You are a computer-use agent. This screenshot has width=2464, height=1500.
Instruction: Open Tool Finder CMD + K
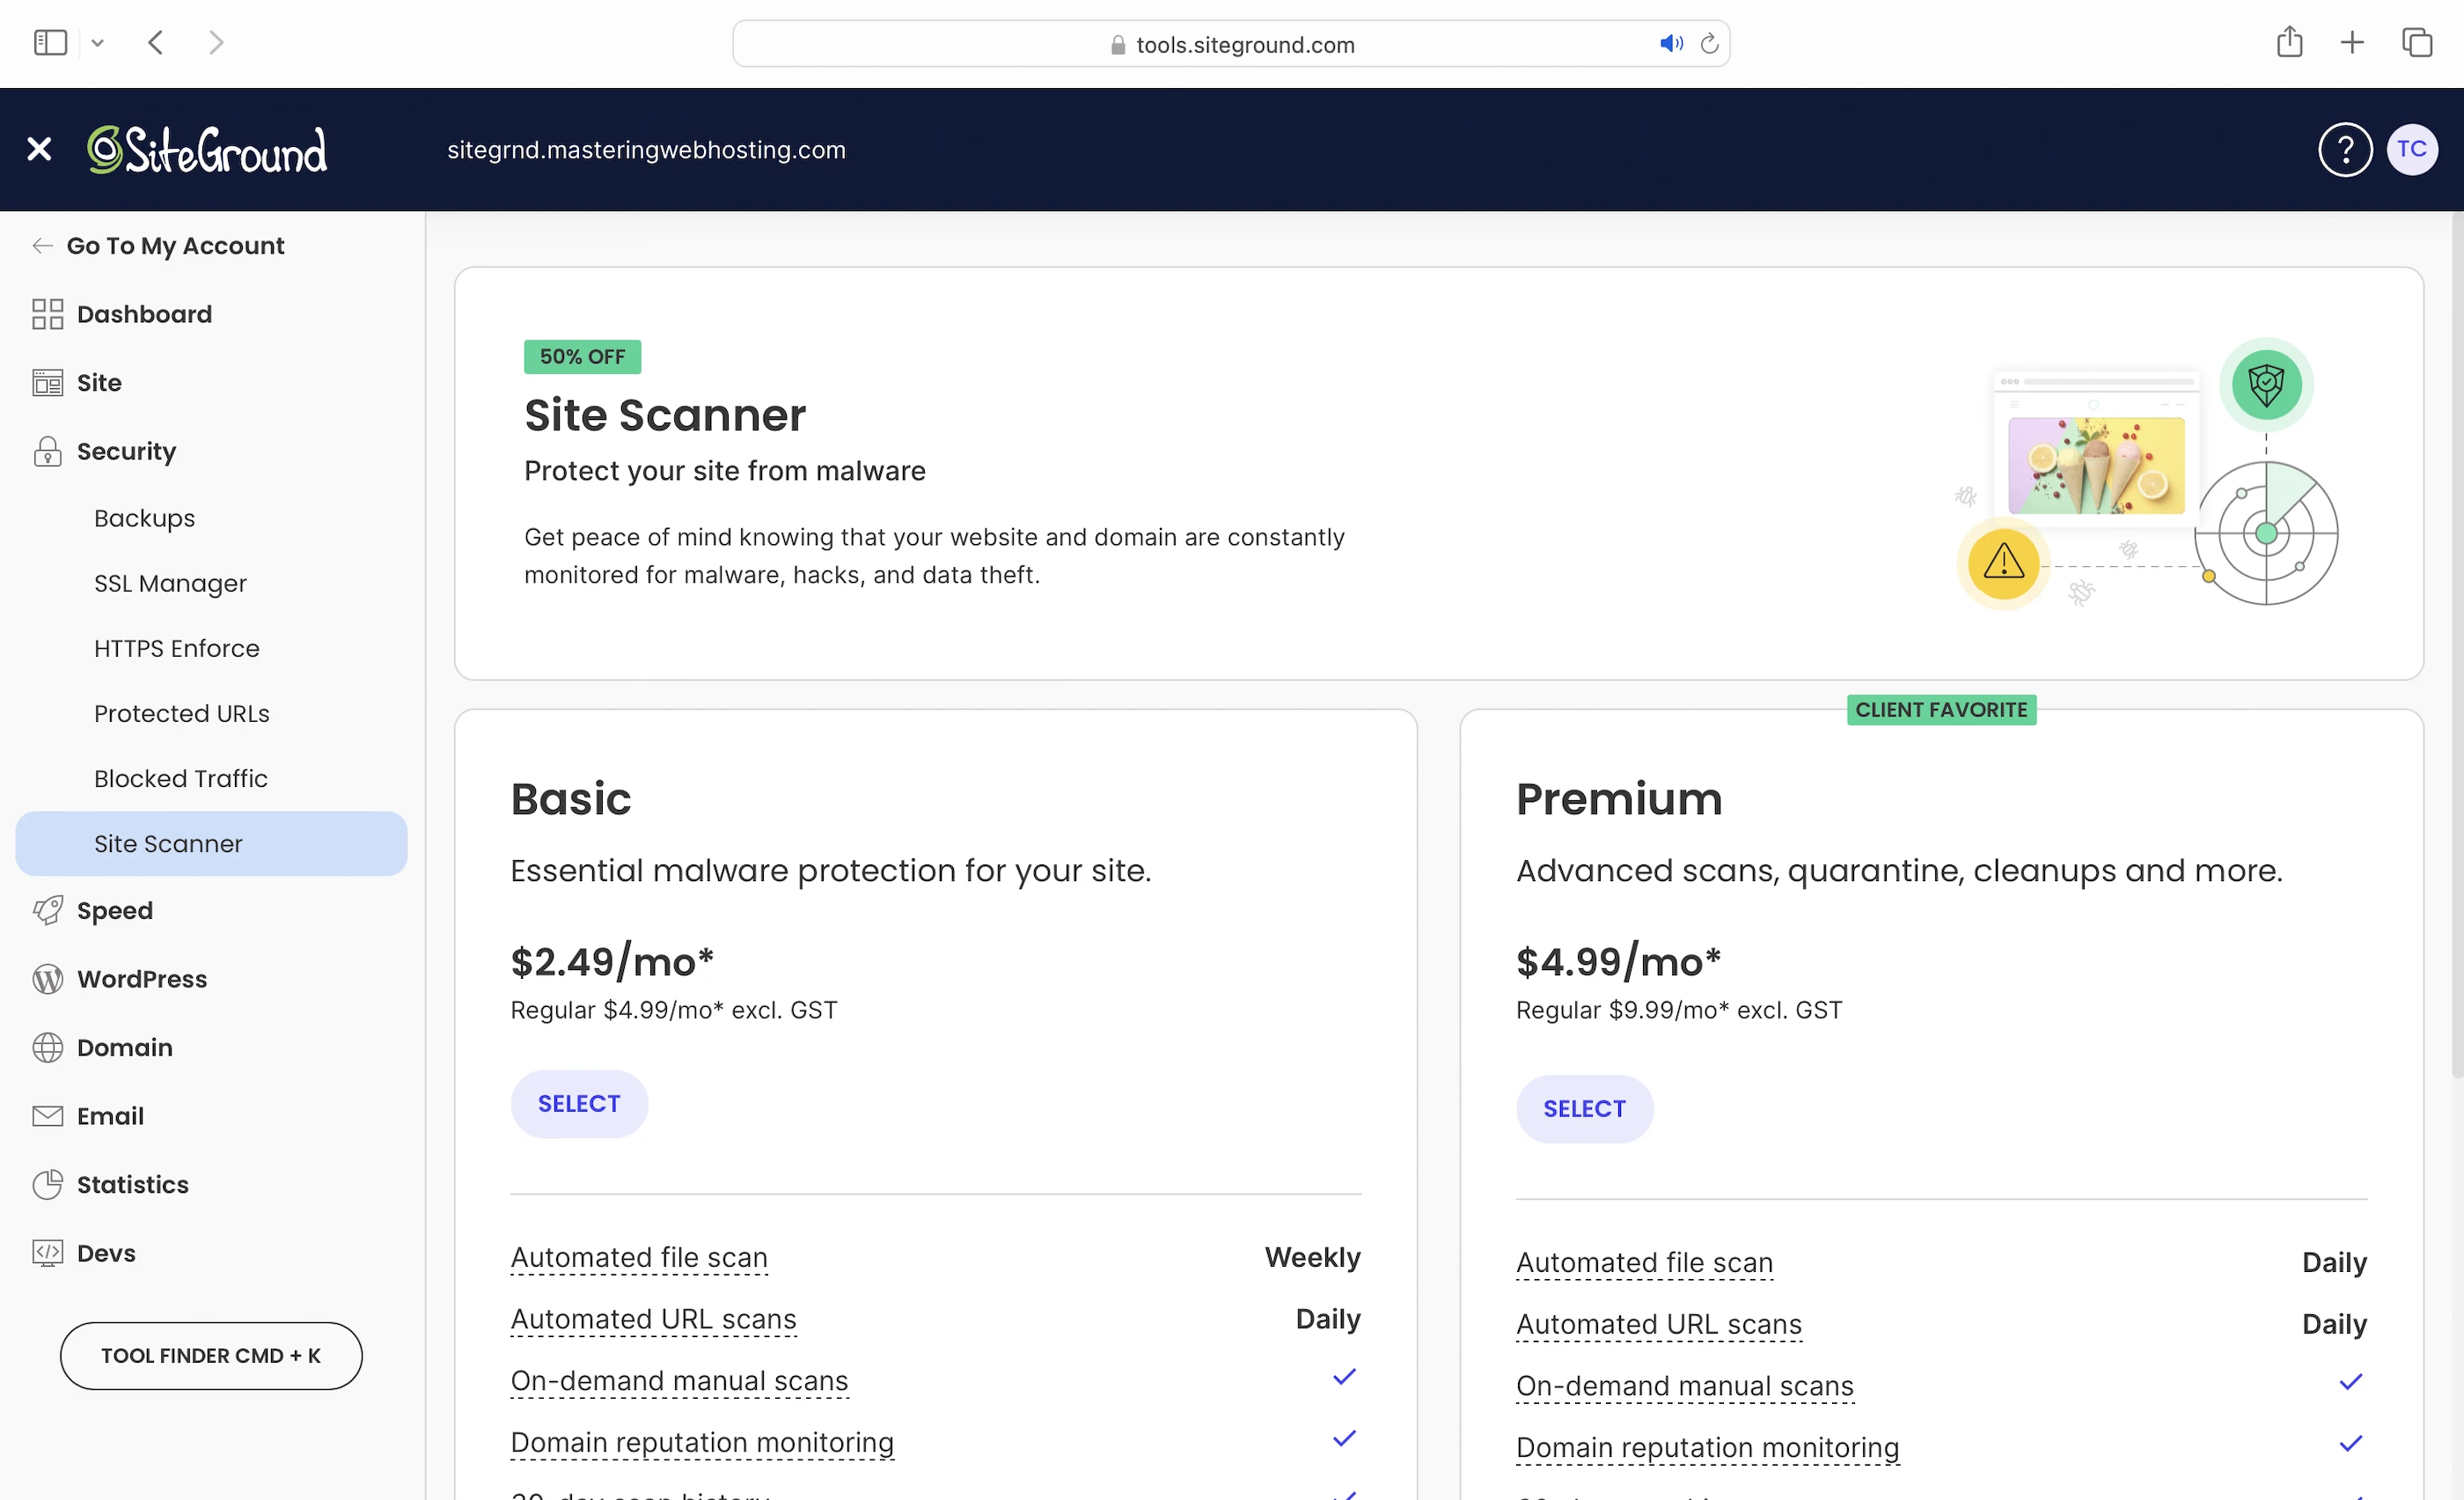tap(211, 1356)
